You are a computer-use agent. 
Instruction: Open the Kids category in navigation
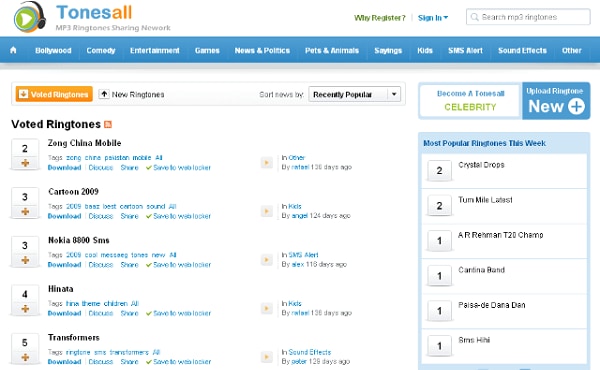(x=425, y=51)
